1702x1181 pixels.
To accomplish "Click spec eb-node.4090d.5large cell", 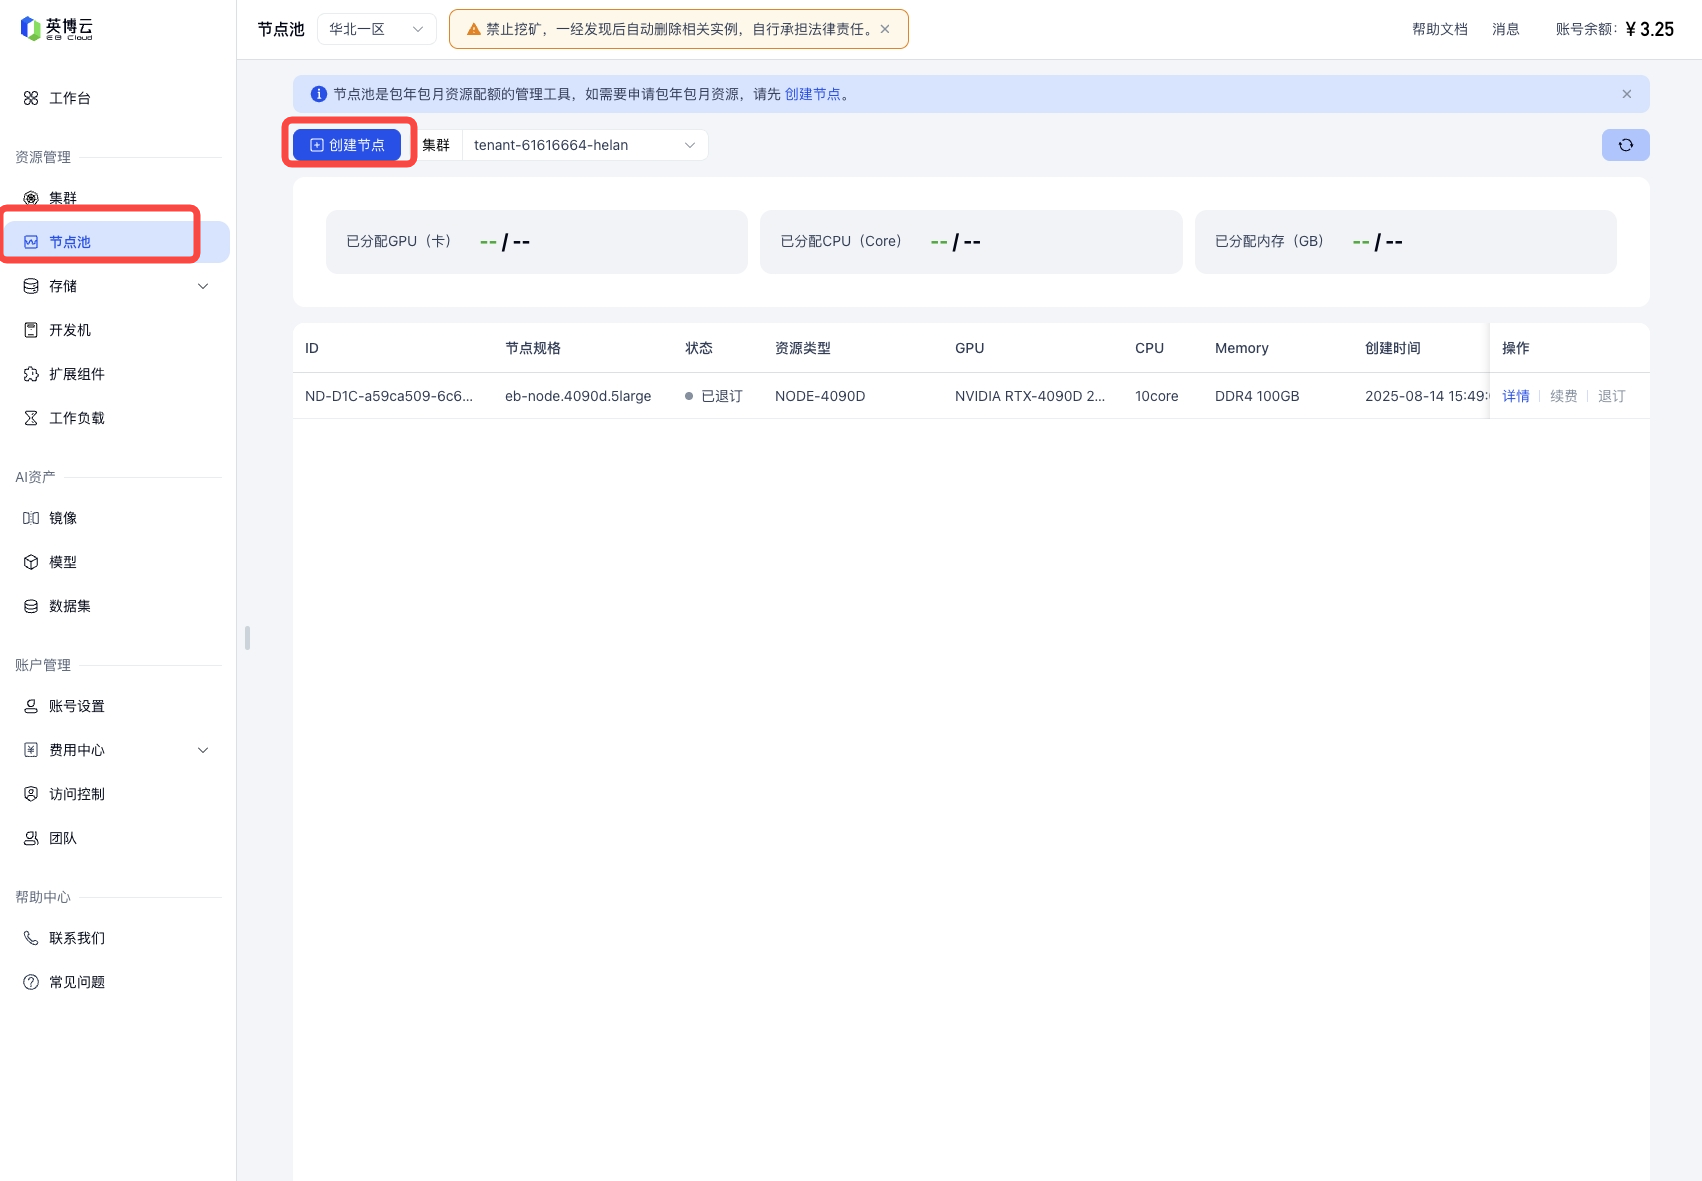I will tap(578, 396).
